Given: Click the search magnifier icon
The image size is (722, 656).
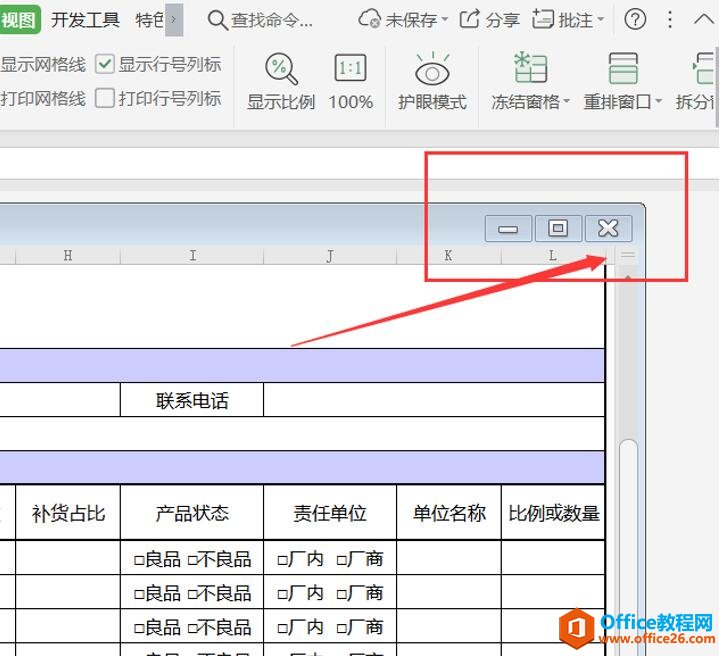Looking at the screenshot, I should click(x=217, y=20).
